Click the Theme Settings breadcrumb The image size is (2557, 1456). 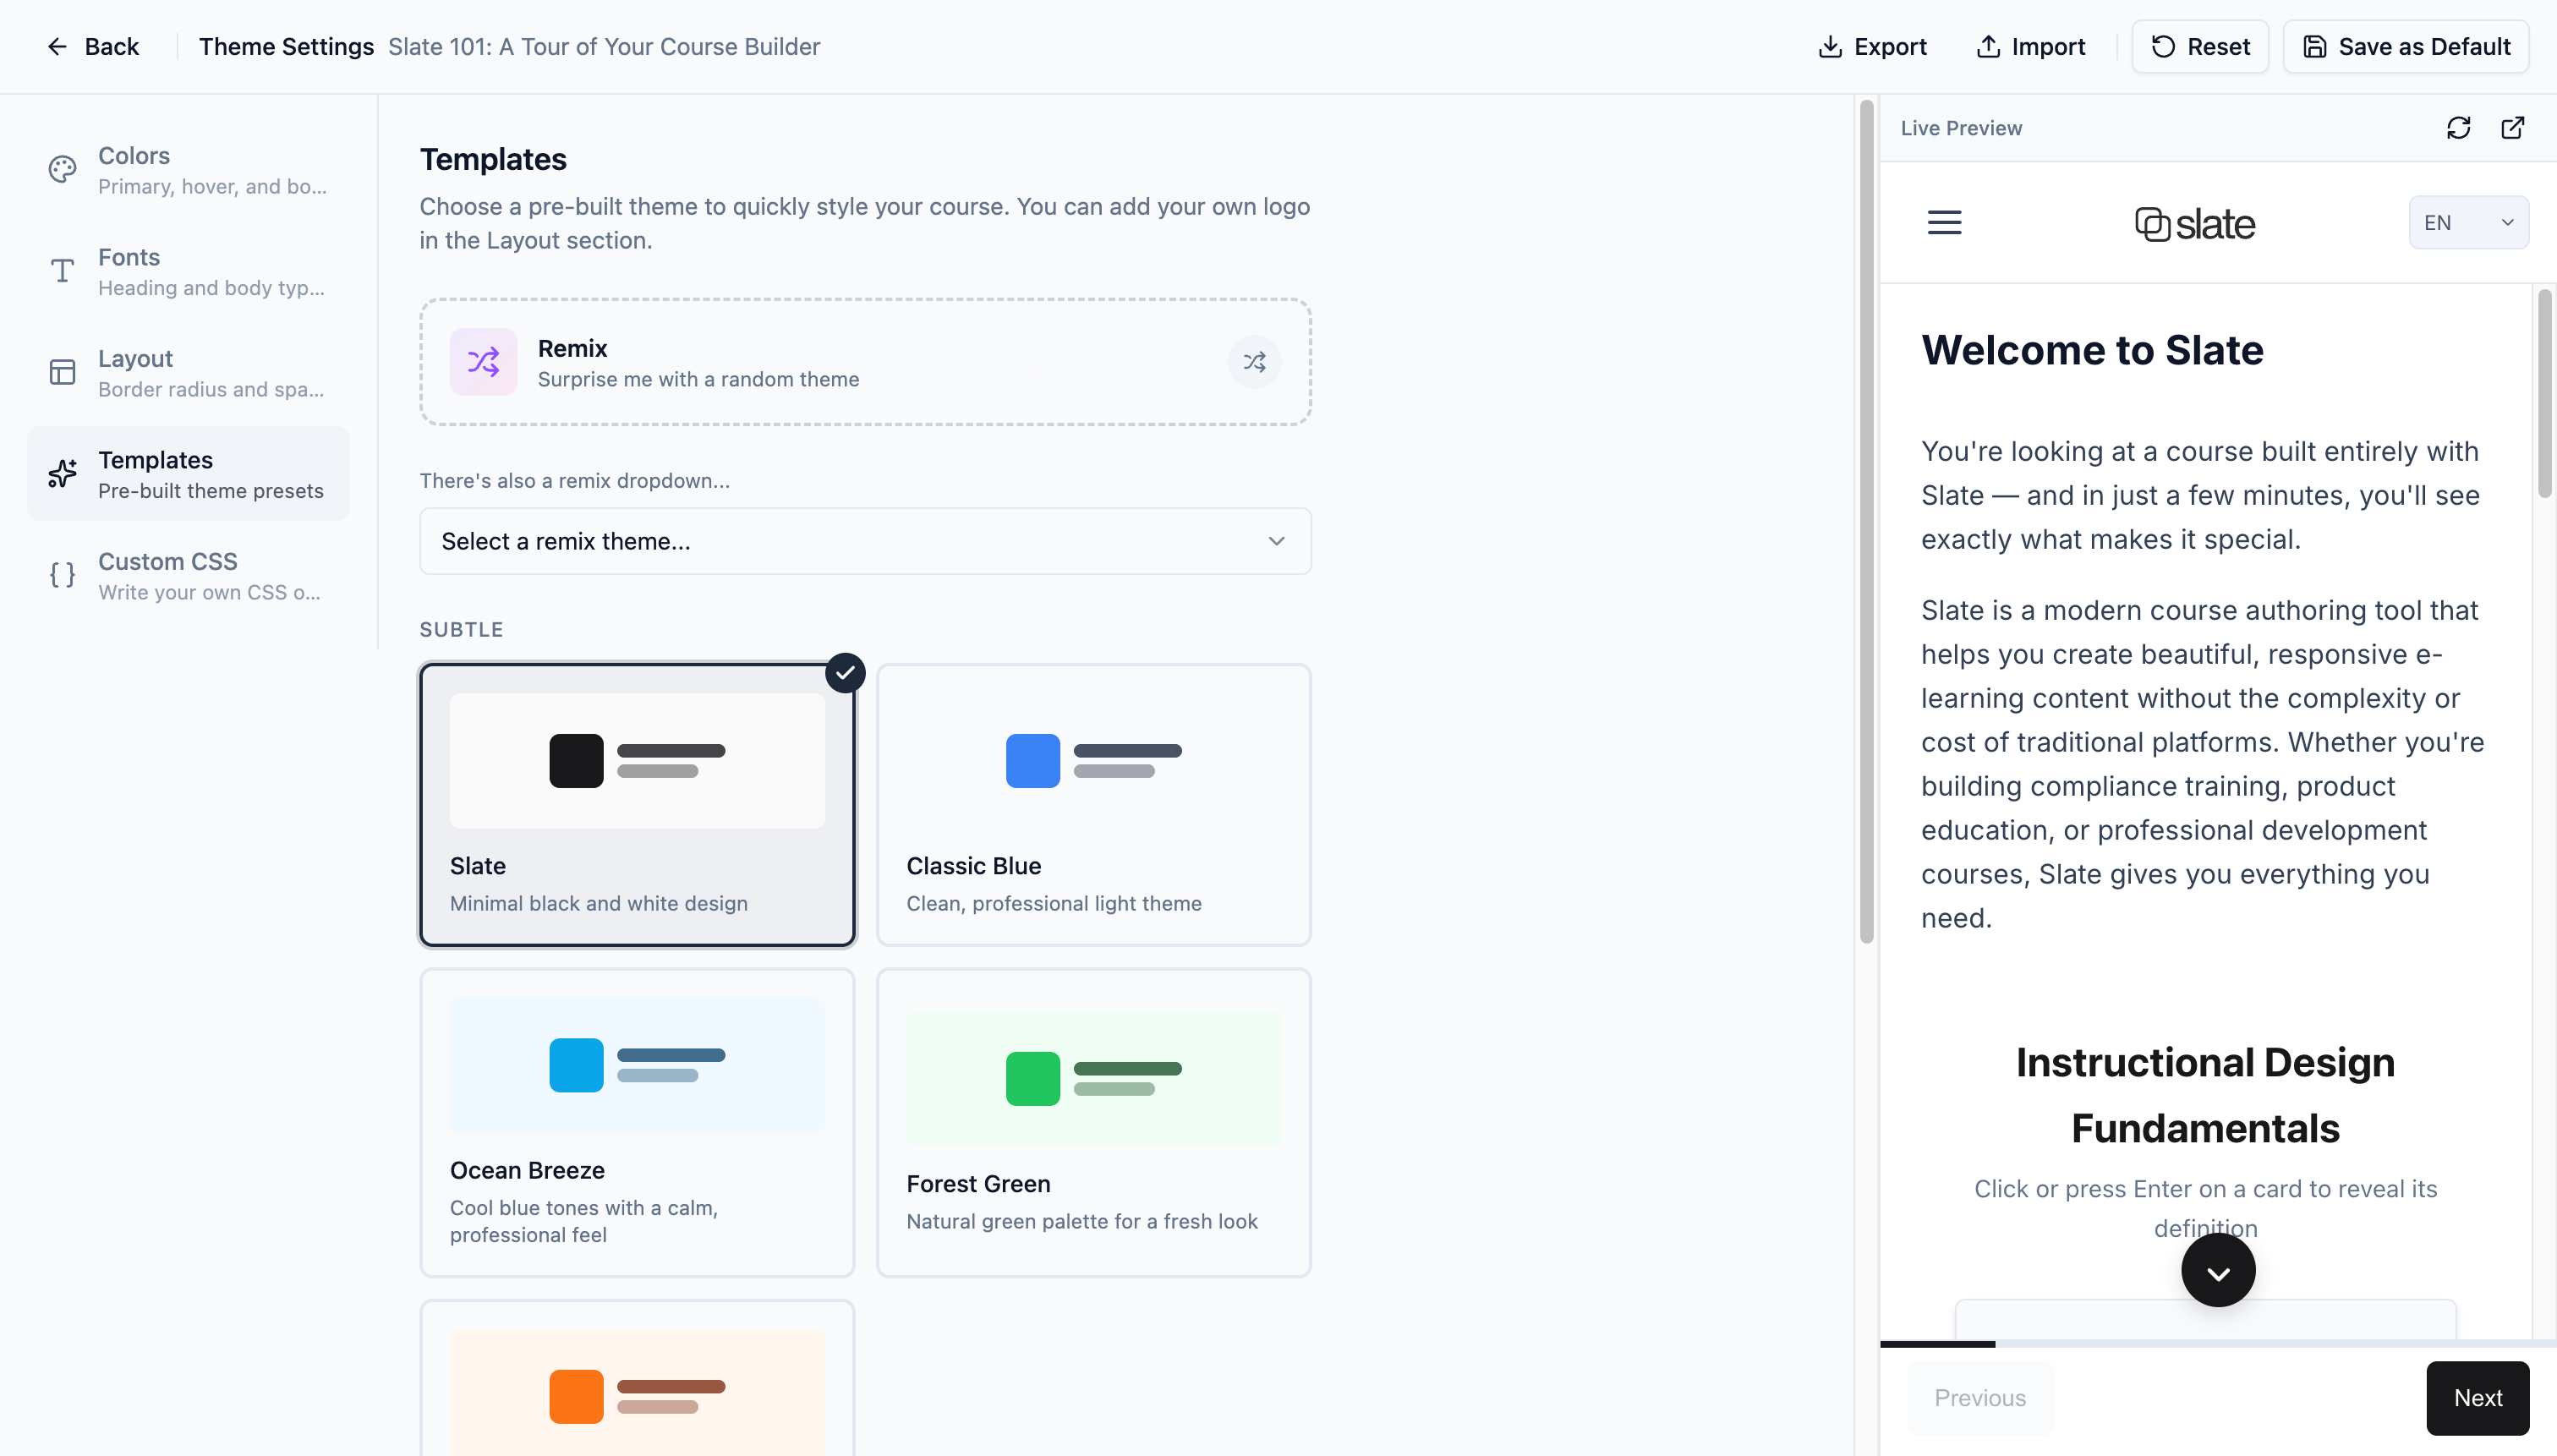(286, 46)
